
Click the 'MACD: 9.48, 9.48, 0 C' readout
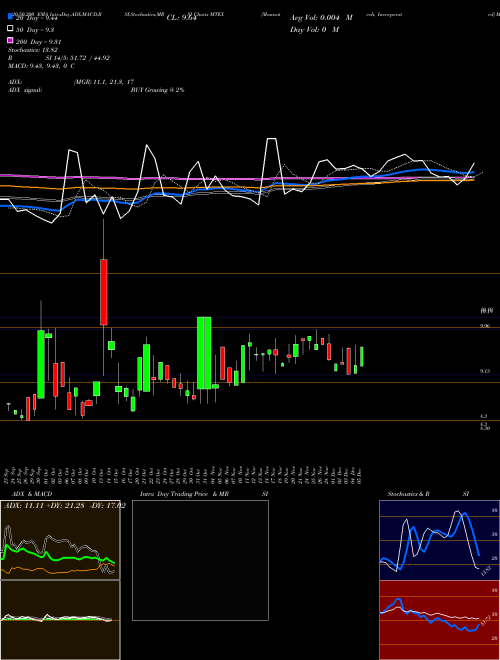(x=42, y=66)
